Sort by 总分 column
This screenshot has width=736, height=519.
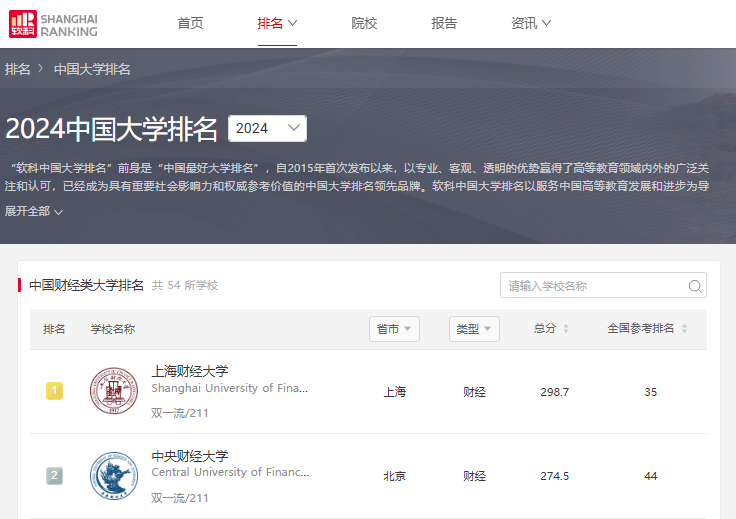click(x=551, y=328)
